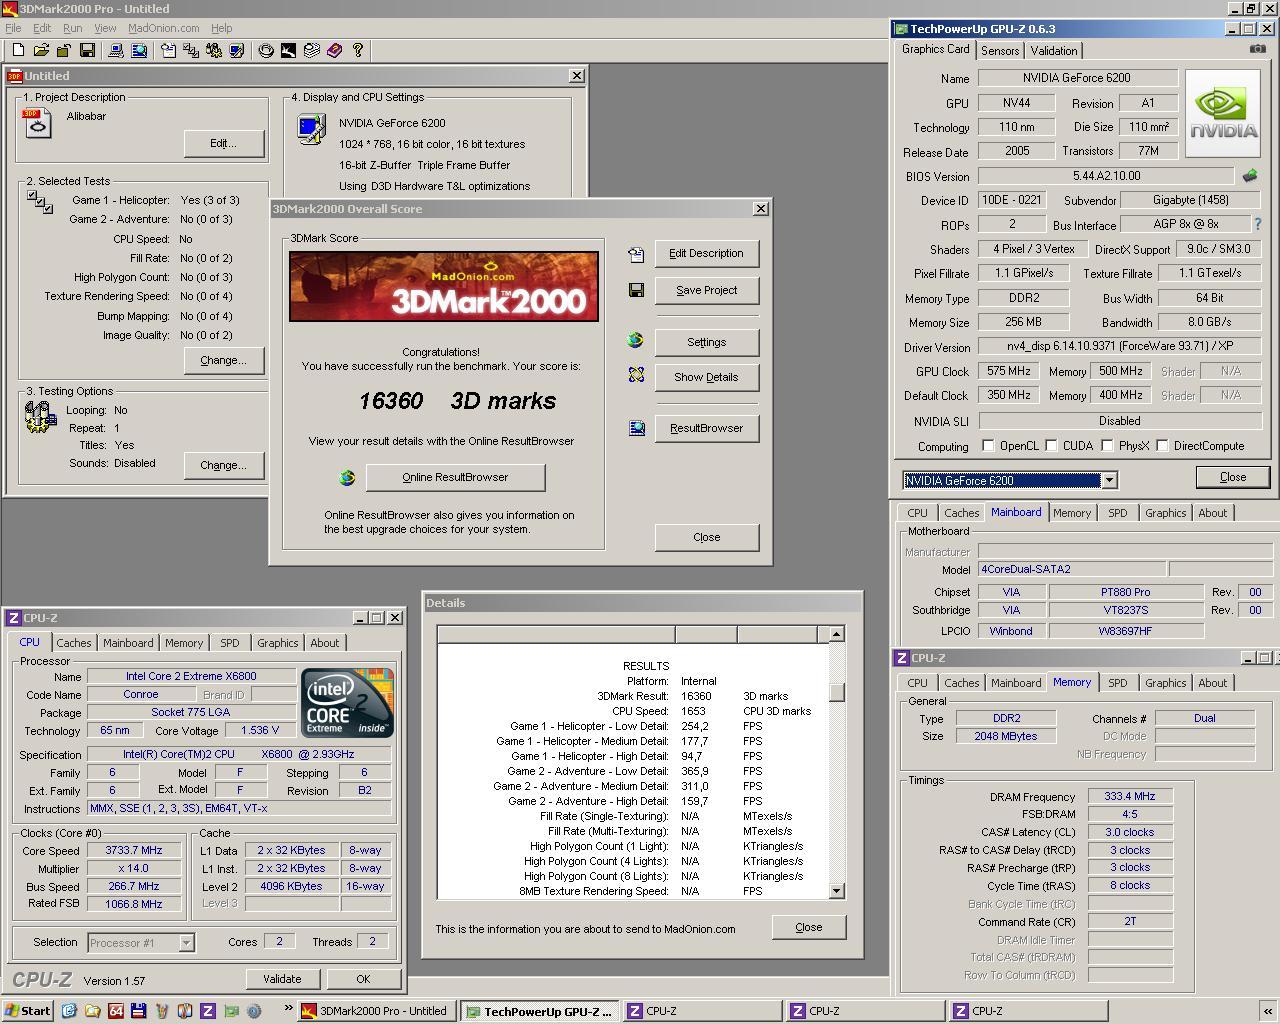Open the Processor #1 selection dropdown

coord(186,942)
